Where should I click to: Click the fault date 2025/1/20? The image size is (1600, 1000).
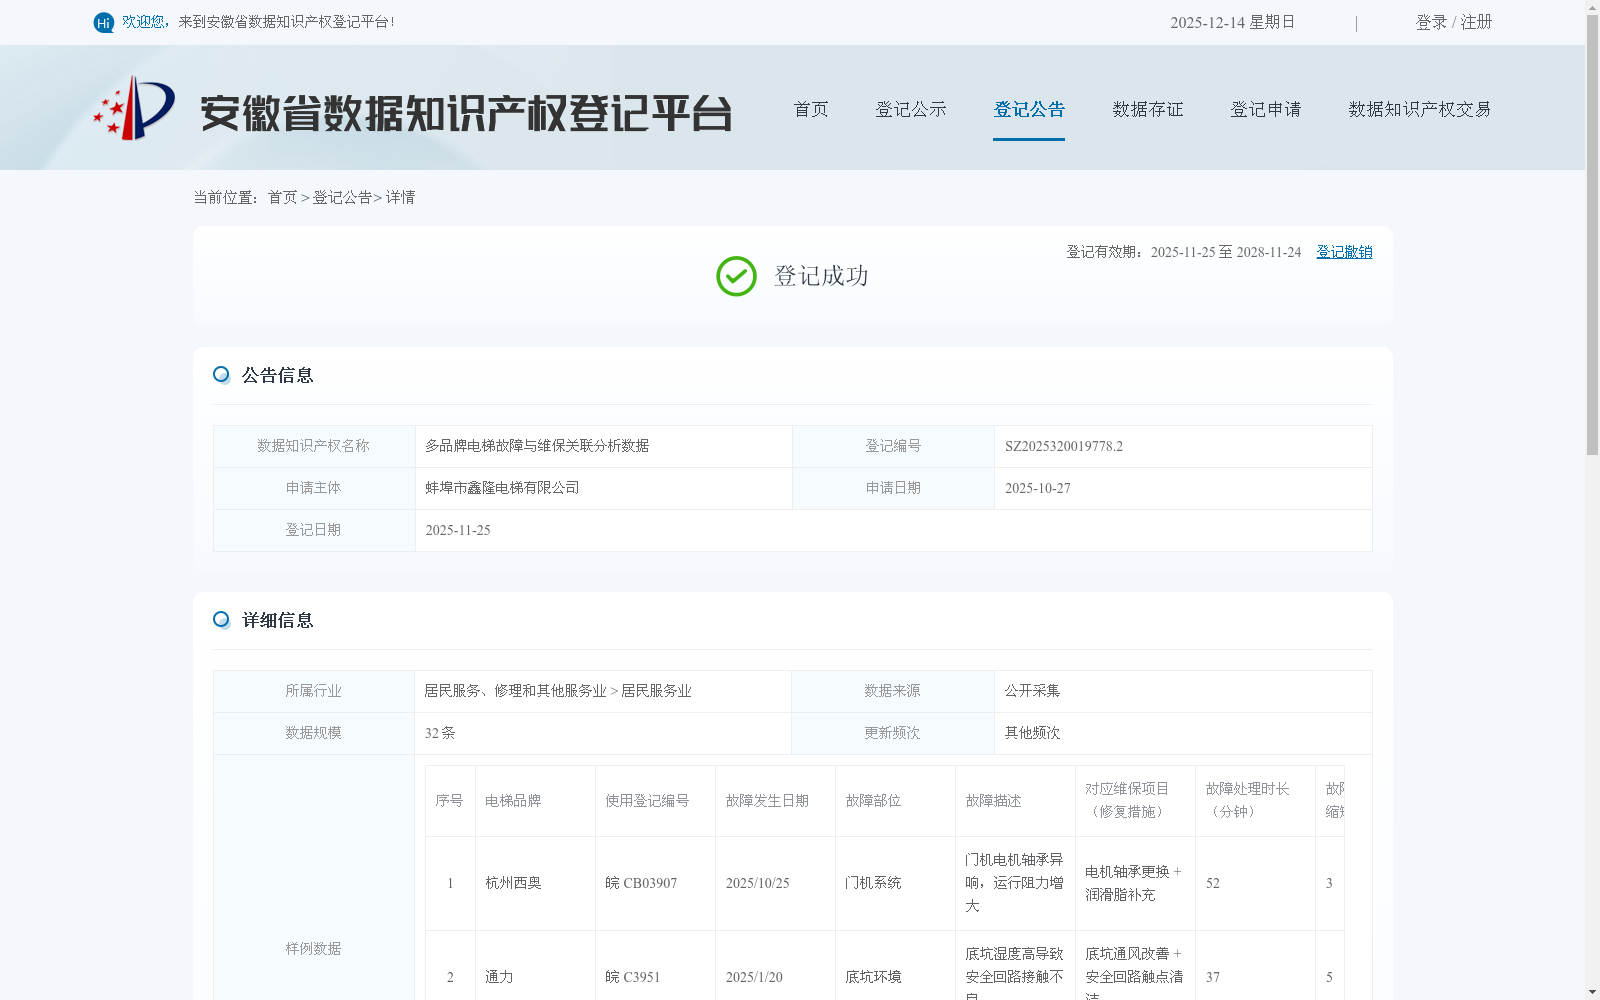coord(754,977)
